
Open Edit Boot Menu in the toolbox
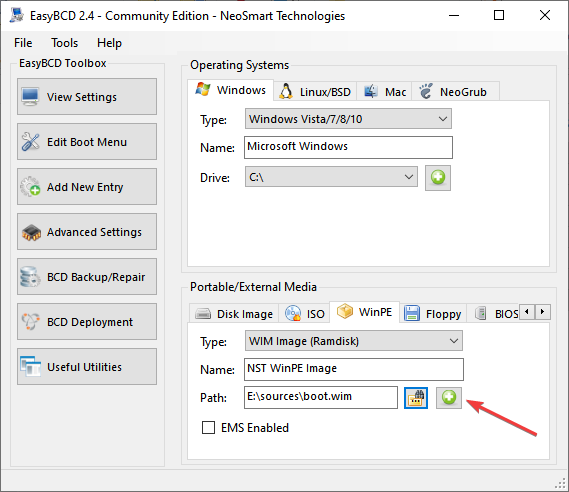[x=87, y=142]
